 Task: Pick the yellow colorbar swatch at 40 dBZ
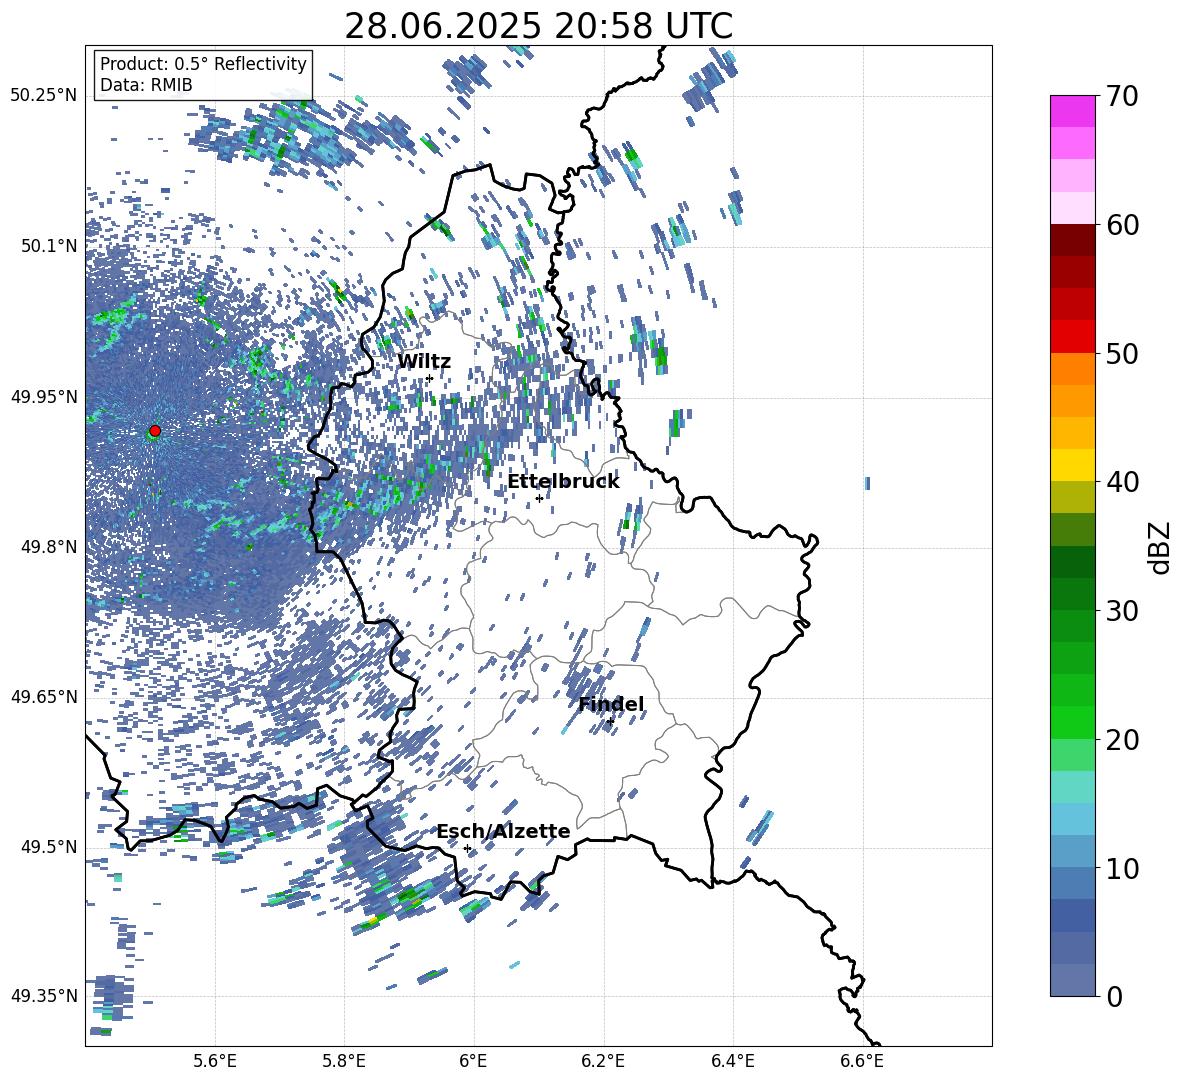point(1072,465)
